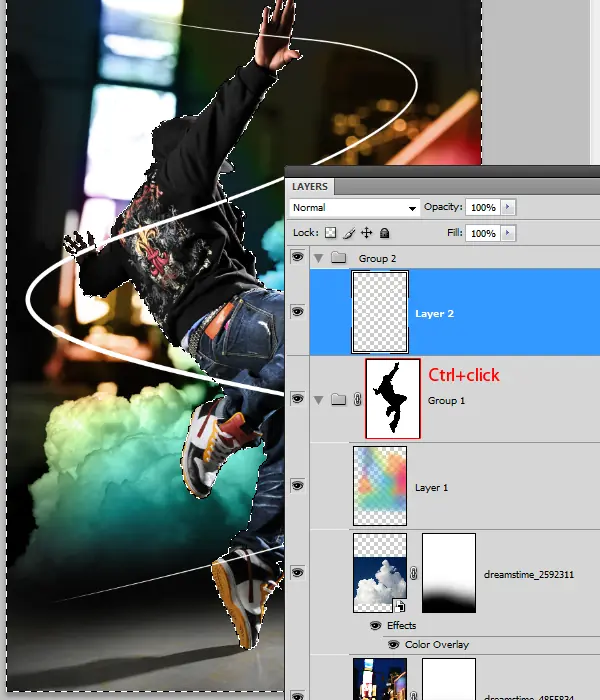The image size is (600, 700).
Task: Hide Layer 2 using its eye icon
Action: click(x=298, y=311)
